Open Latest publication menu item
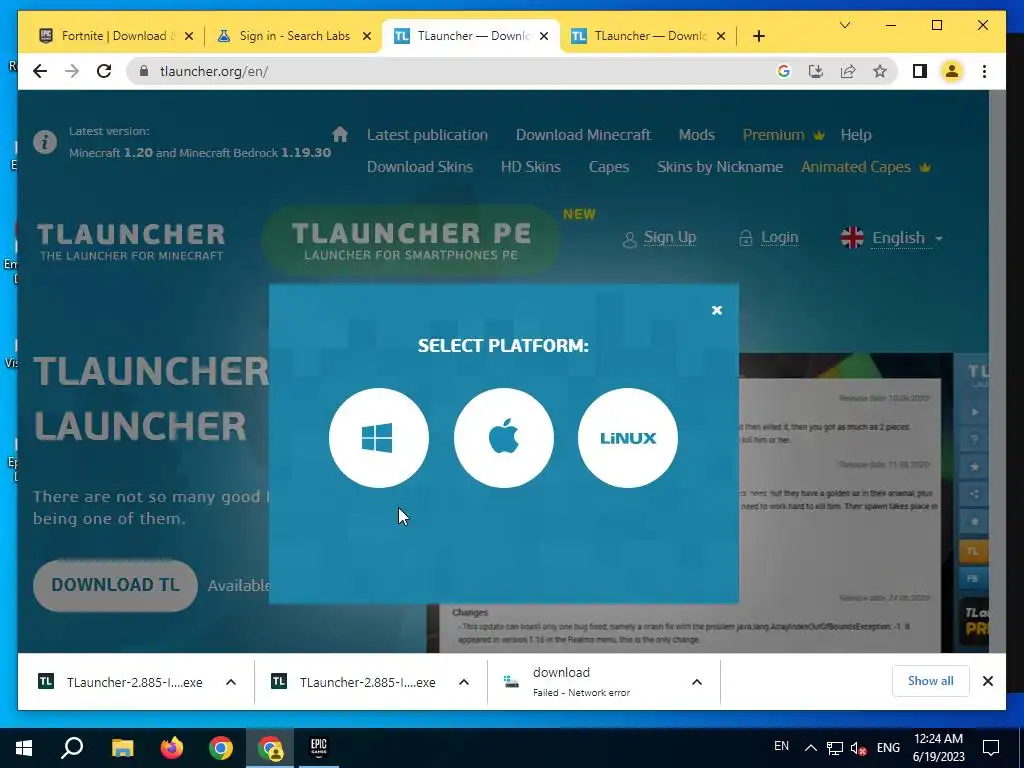This screenshot has height=768, width=1024. coord(427,135)
